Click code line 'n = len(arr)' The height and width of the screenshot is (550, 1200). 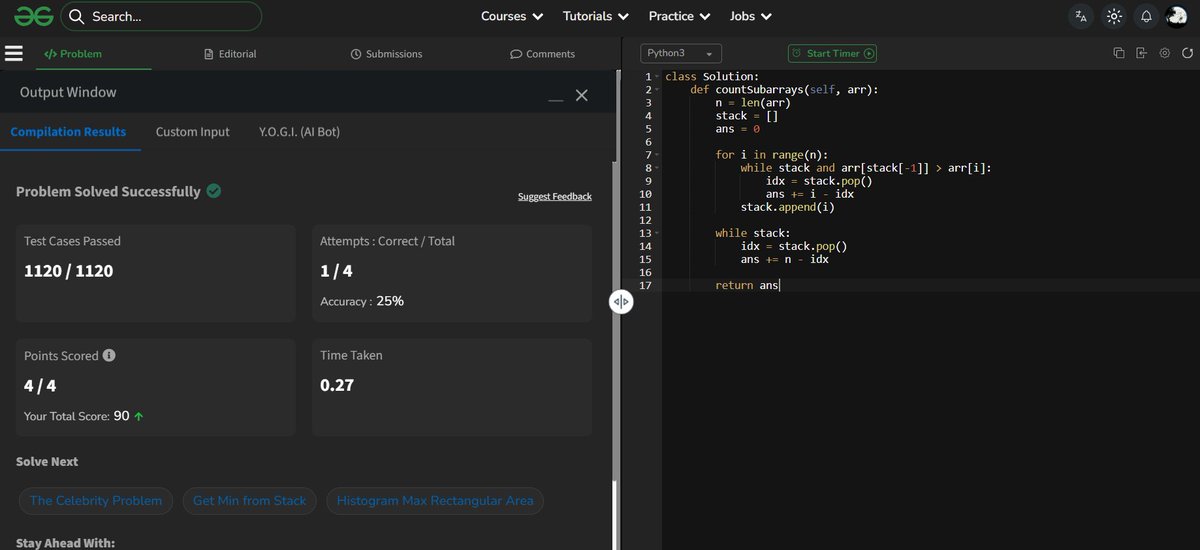point(753,103)
